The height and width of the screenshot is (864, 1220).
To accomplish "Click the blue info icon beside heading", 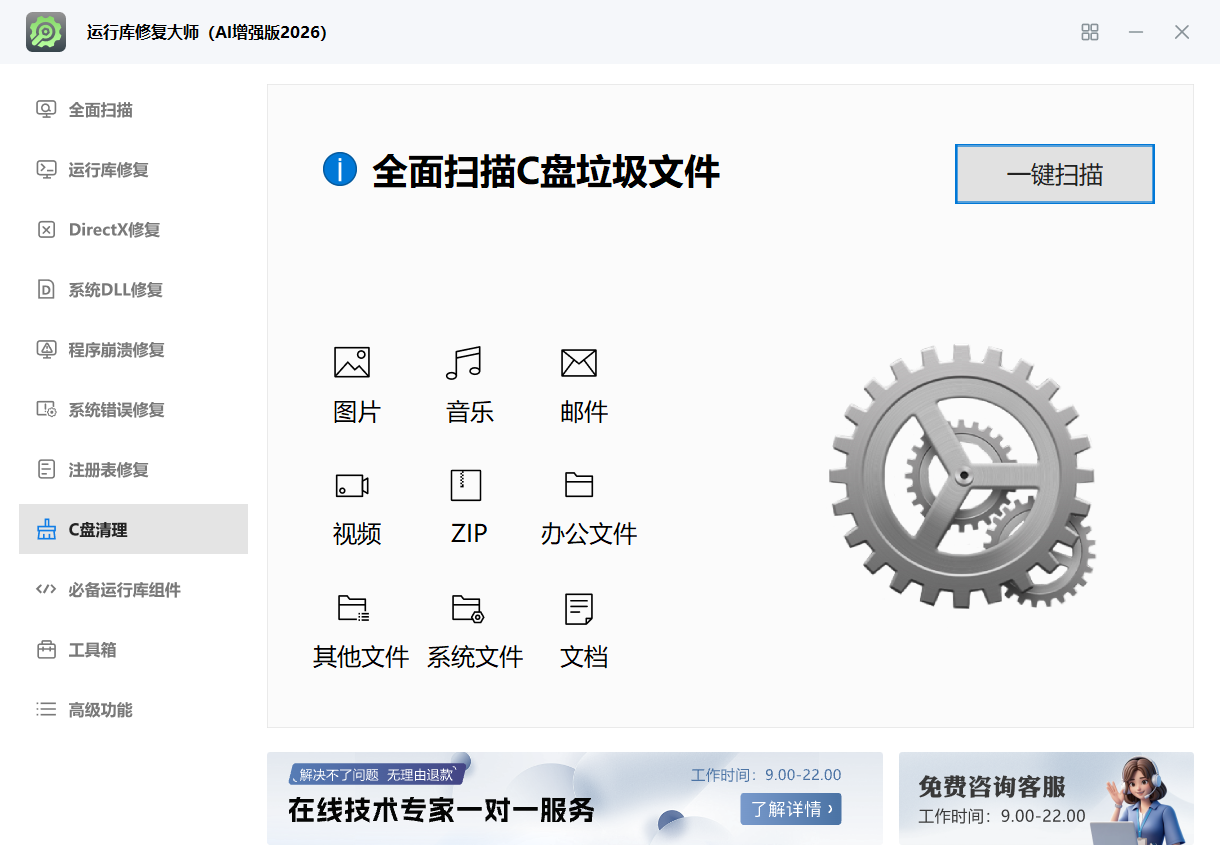I will (340, 170).
